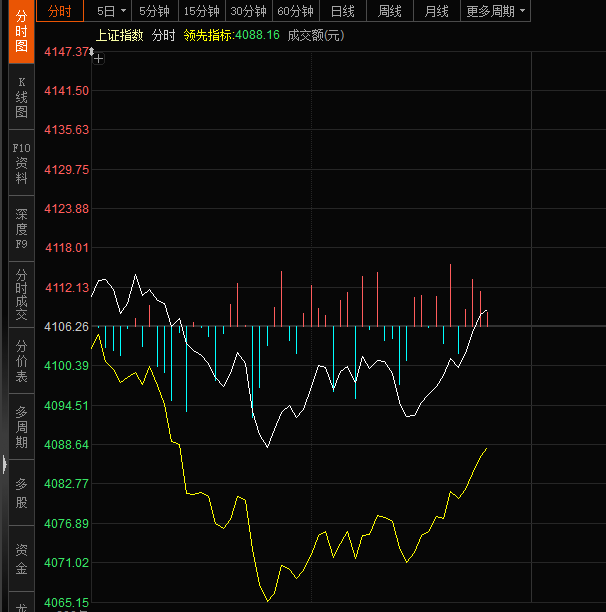606x612 pixels.
Task: Choose the 60分钟 chart period
Action: coord(295,11)
